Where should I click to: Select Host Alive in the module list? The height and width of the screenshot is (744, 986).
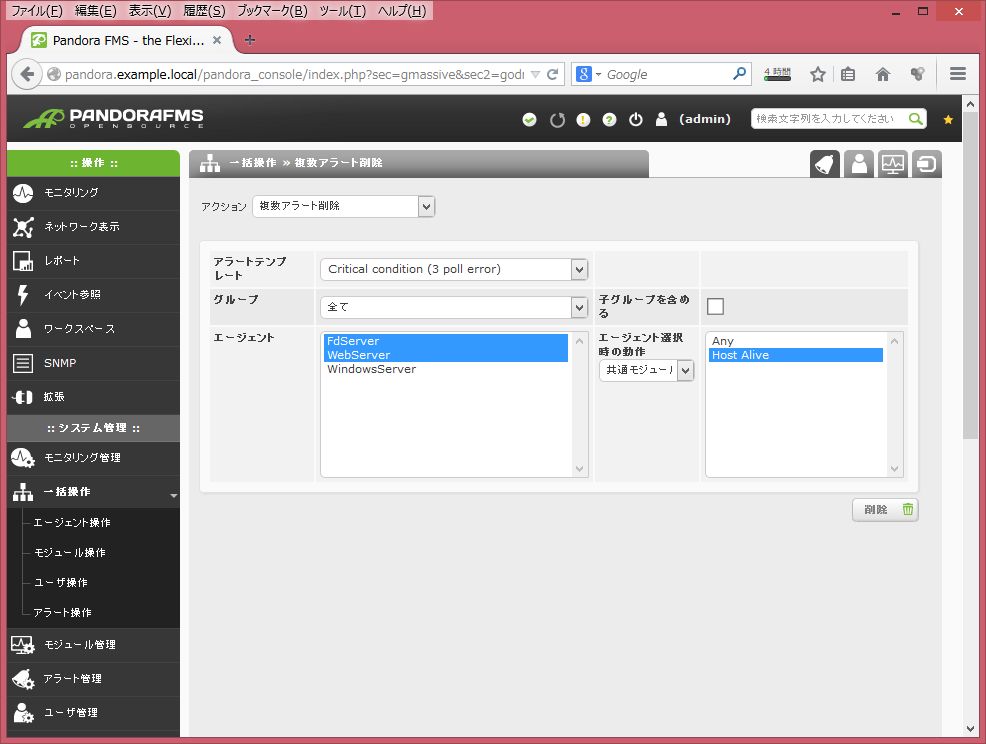pos(795,355)
